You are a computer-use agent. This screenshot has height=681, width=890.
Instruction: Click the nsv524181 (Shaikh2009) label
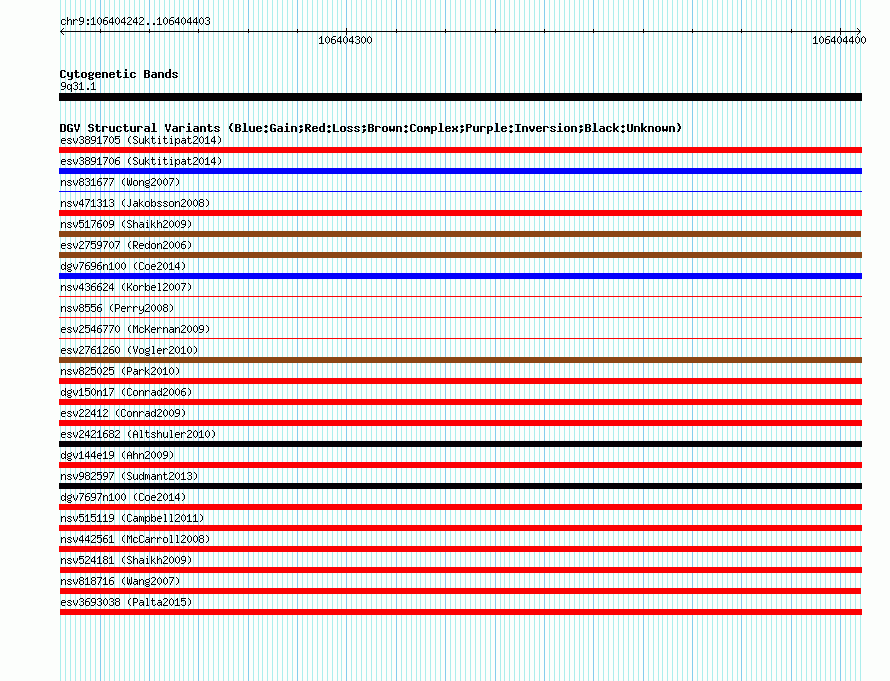126,560
